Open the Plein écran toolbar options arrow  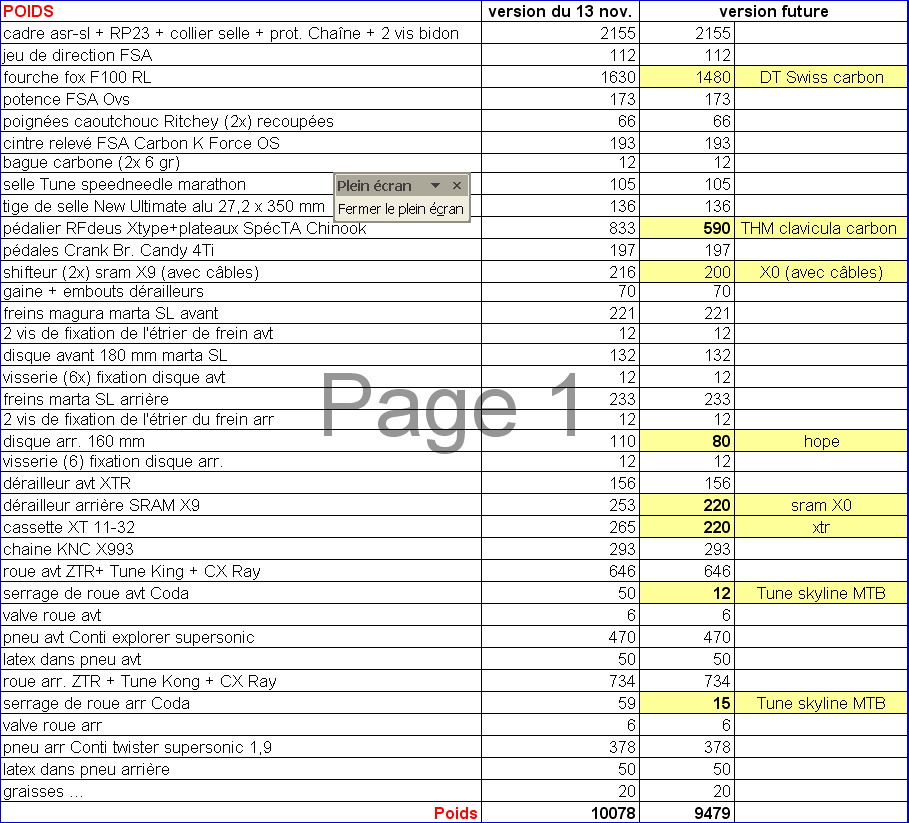[435, 185]
